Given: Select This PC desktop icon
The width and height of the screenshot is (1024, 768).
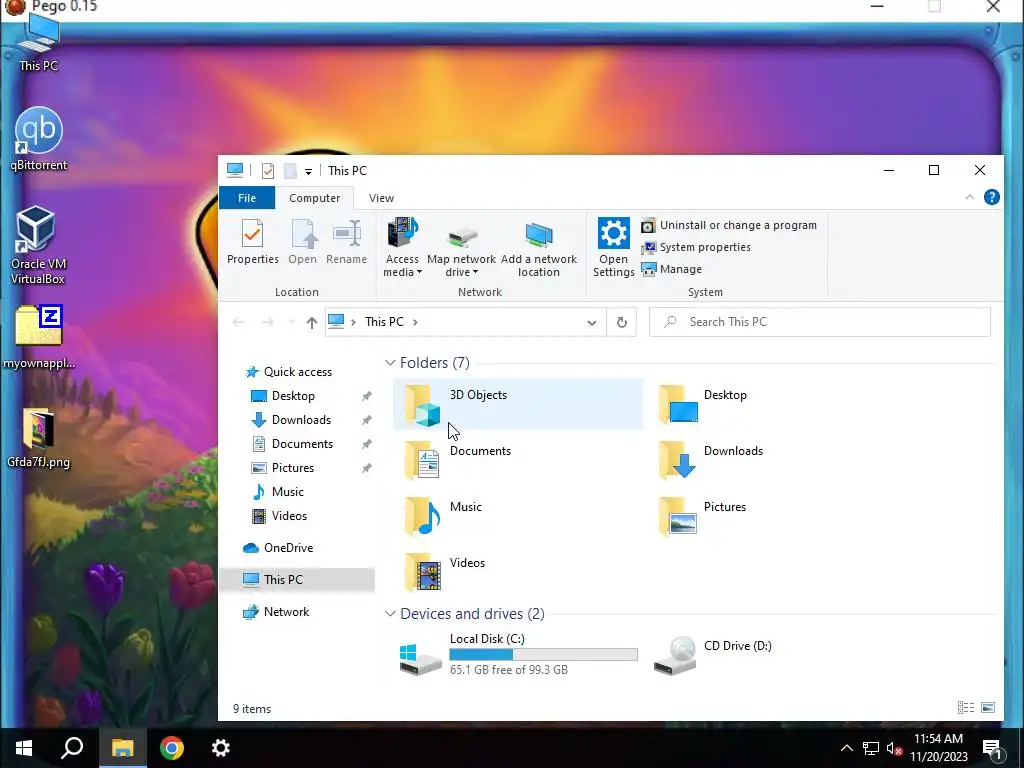Looking at the screenshot, I should click(x=39, y=44).
